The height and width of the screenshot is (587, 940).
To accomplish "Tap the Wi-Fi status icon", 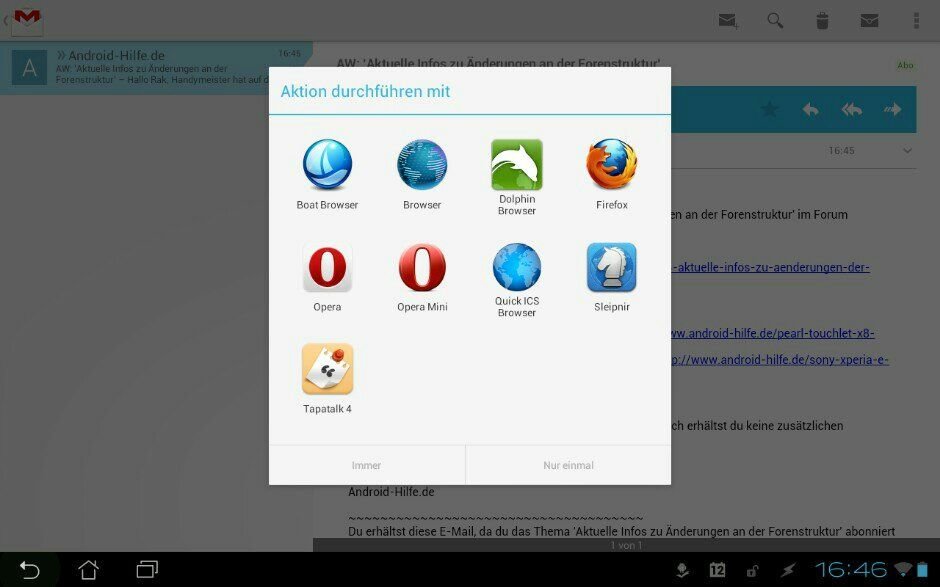I will [x=903, y=569].
